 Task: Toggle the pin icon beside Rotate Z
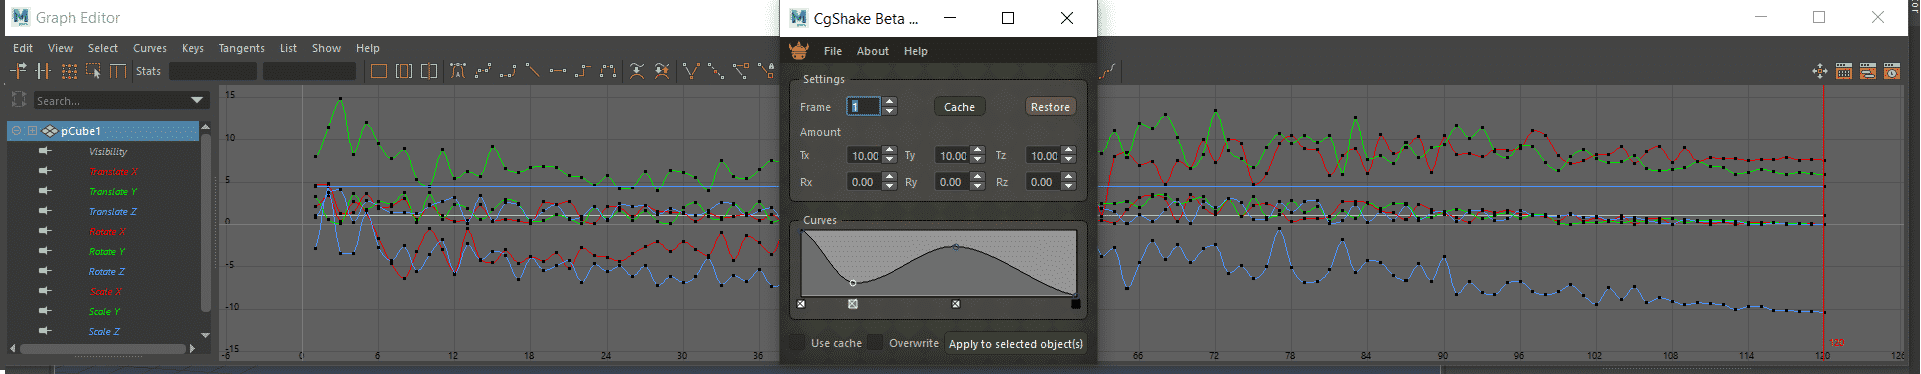click(45, 271)
